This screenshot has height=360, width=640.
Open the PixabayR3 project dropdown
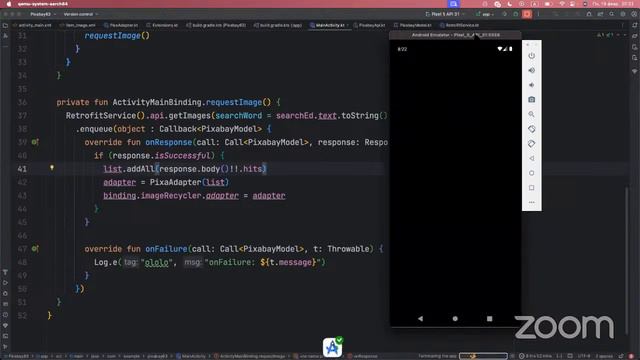tap(42, 14)
